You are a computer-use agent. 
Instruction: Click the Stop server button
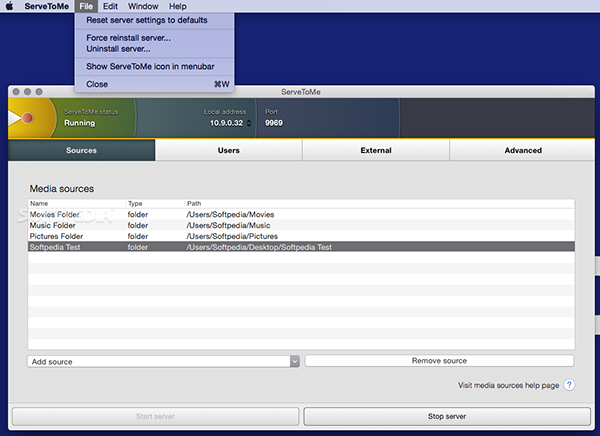tap(447, 416)
